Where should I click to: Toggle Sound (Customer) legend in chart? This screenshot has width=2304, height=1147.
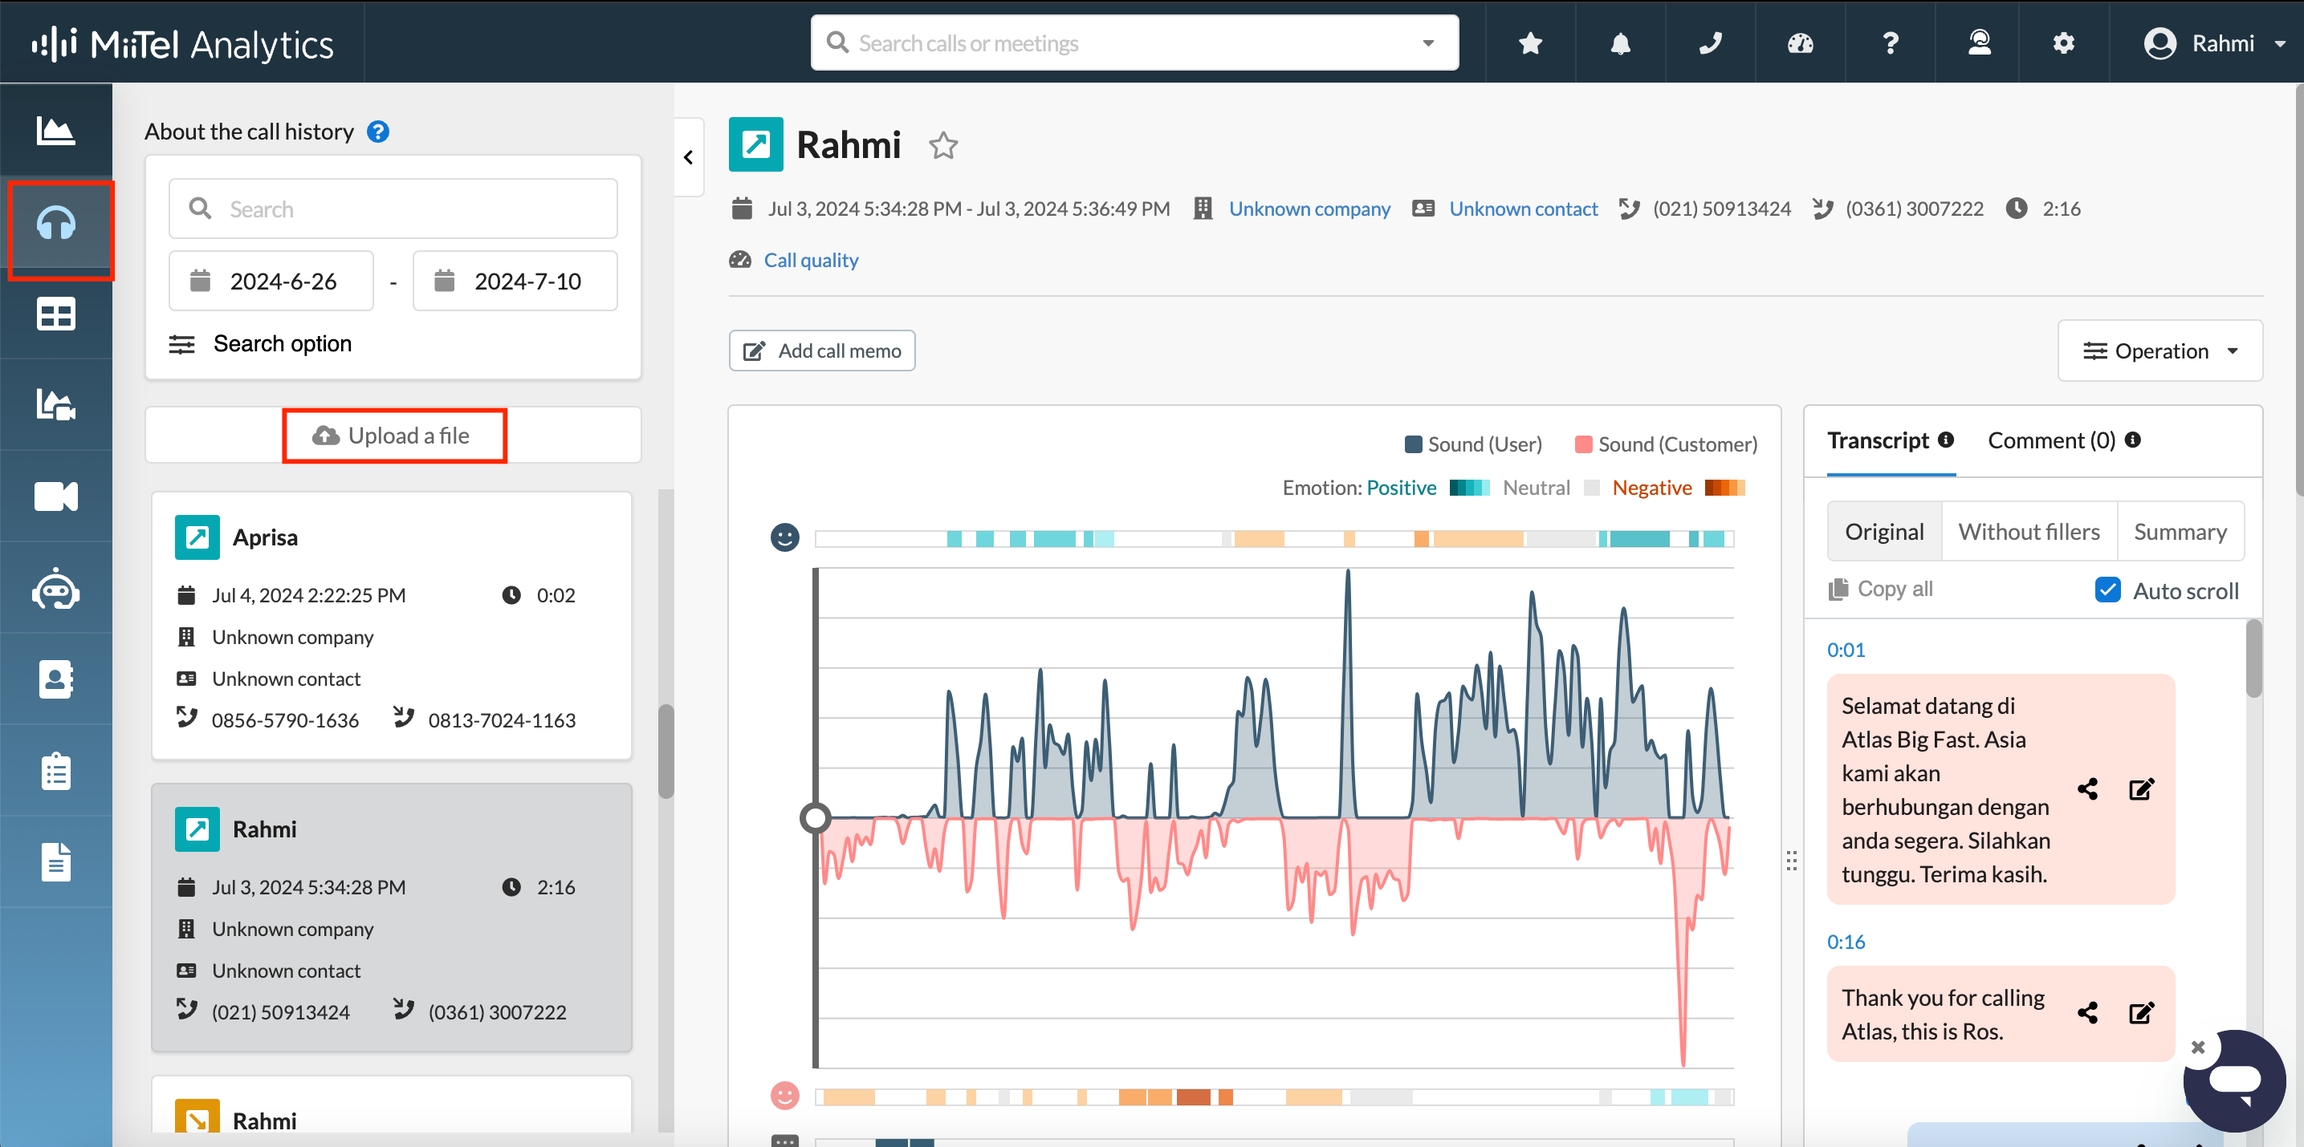click(1665, 444)
